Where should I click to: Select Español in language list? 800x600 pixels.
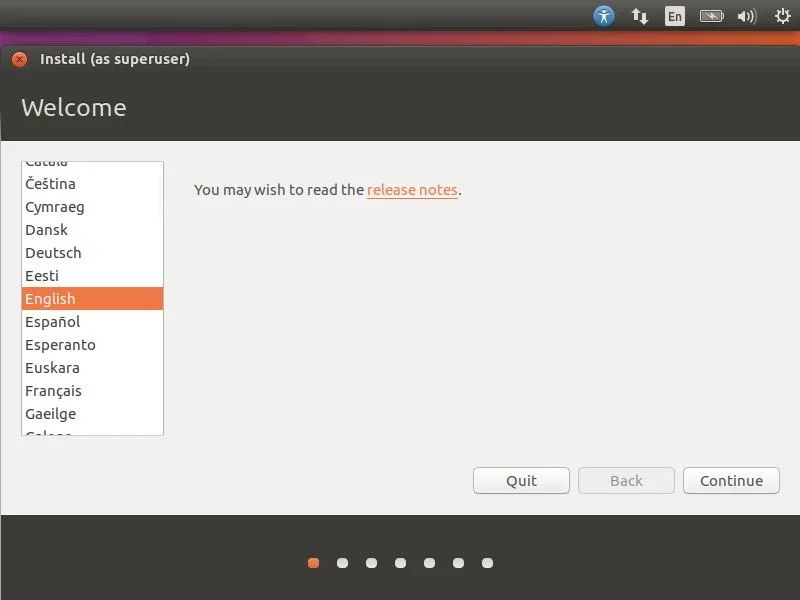pos(92,321)
